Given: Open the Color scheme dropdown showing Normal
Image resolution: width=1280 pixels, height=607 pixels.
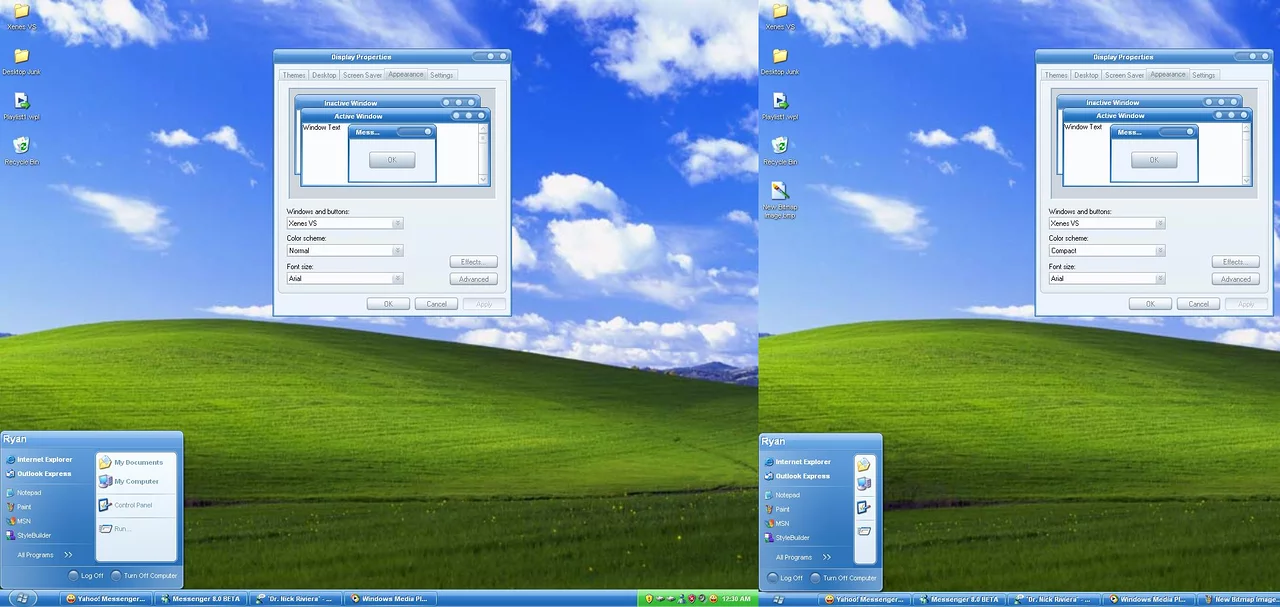Looking at the screenshot, I should point(345,251).
